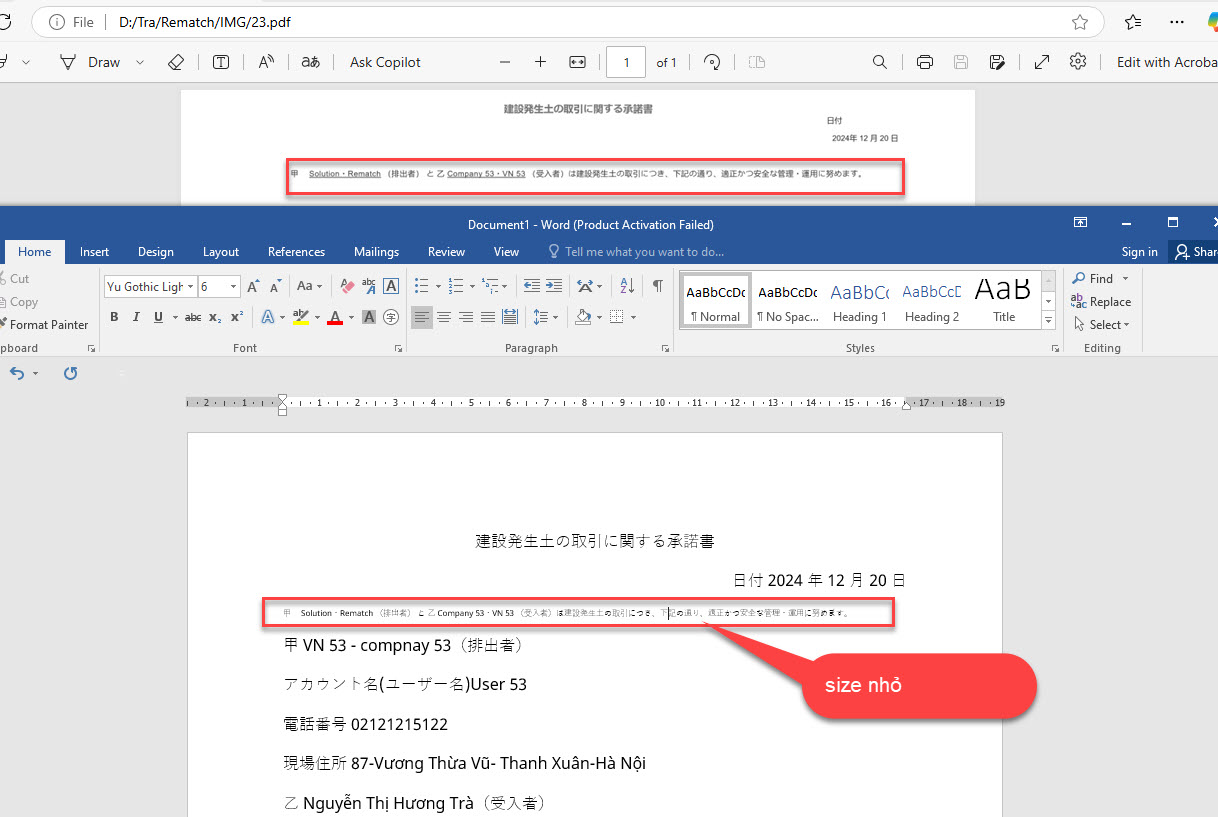1218x817 pixels.
Task: Open PDF viewer settings gear
Action: click(x=1077, y=62)
